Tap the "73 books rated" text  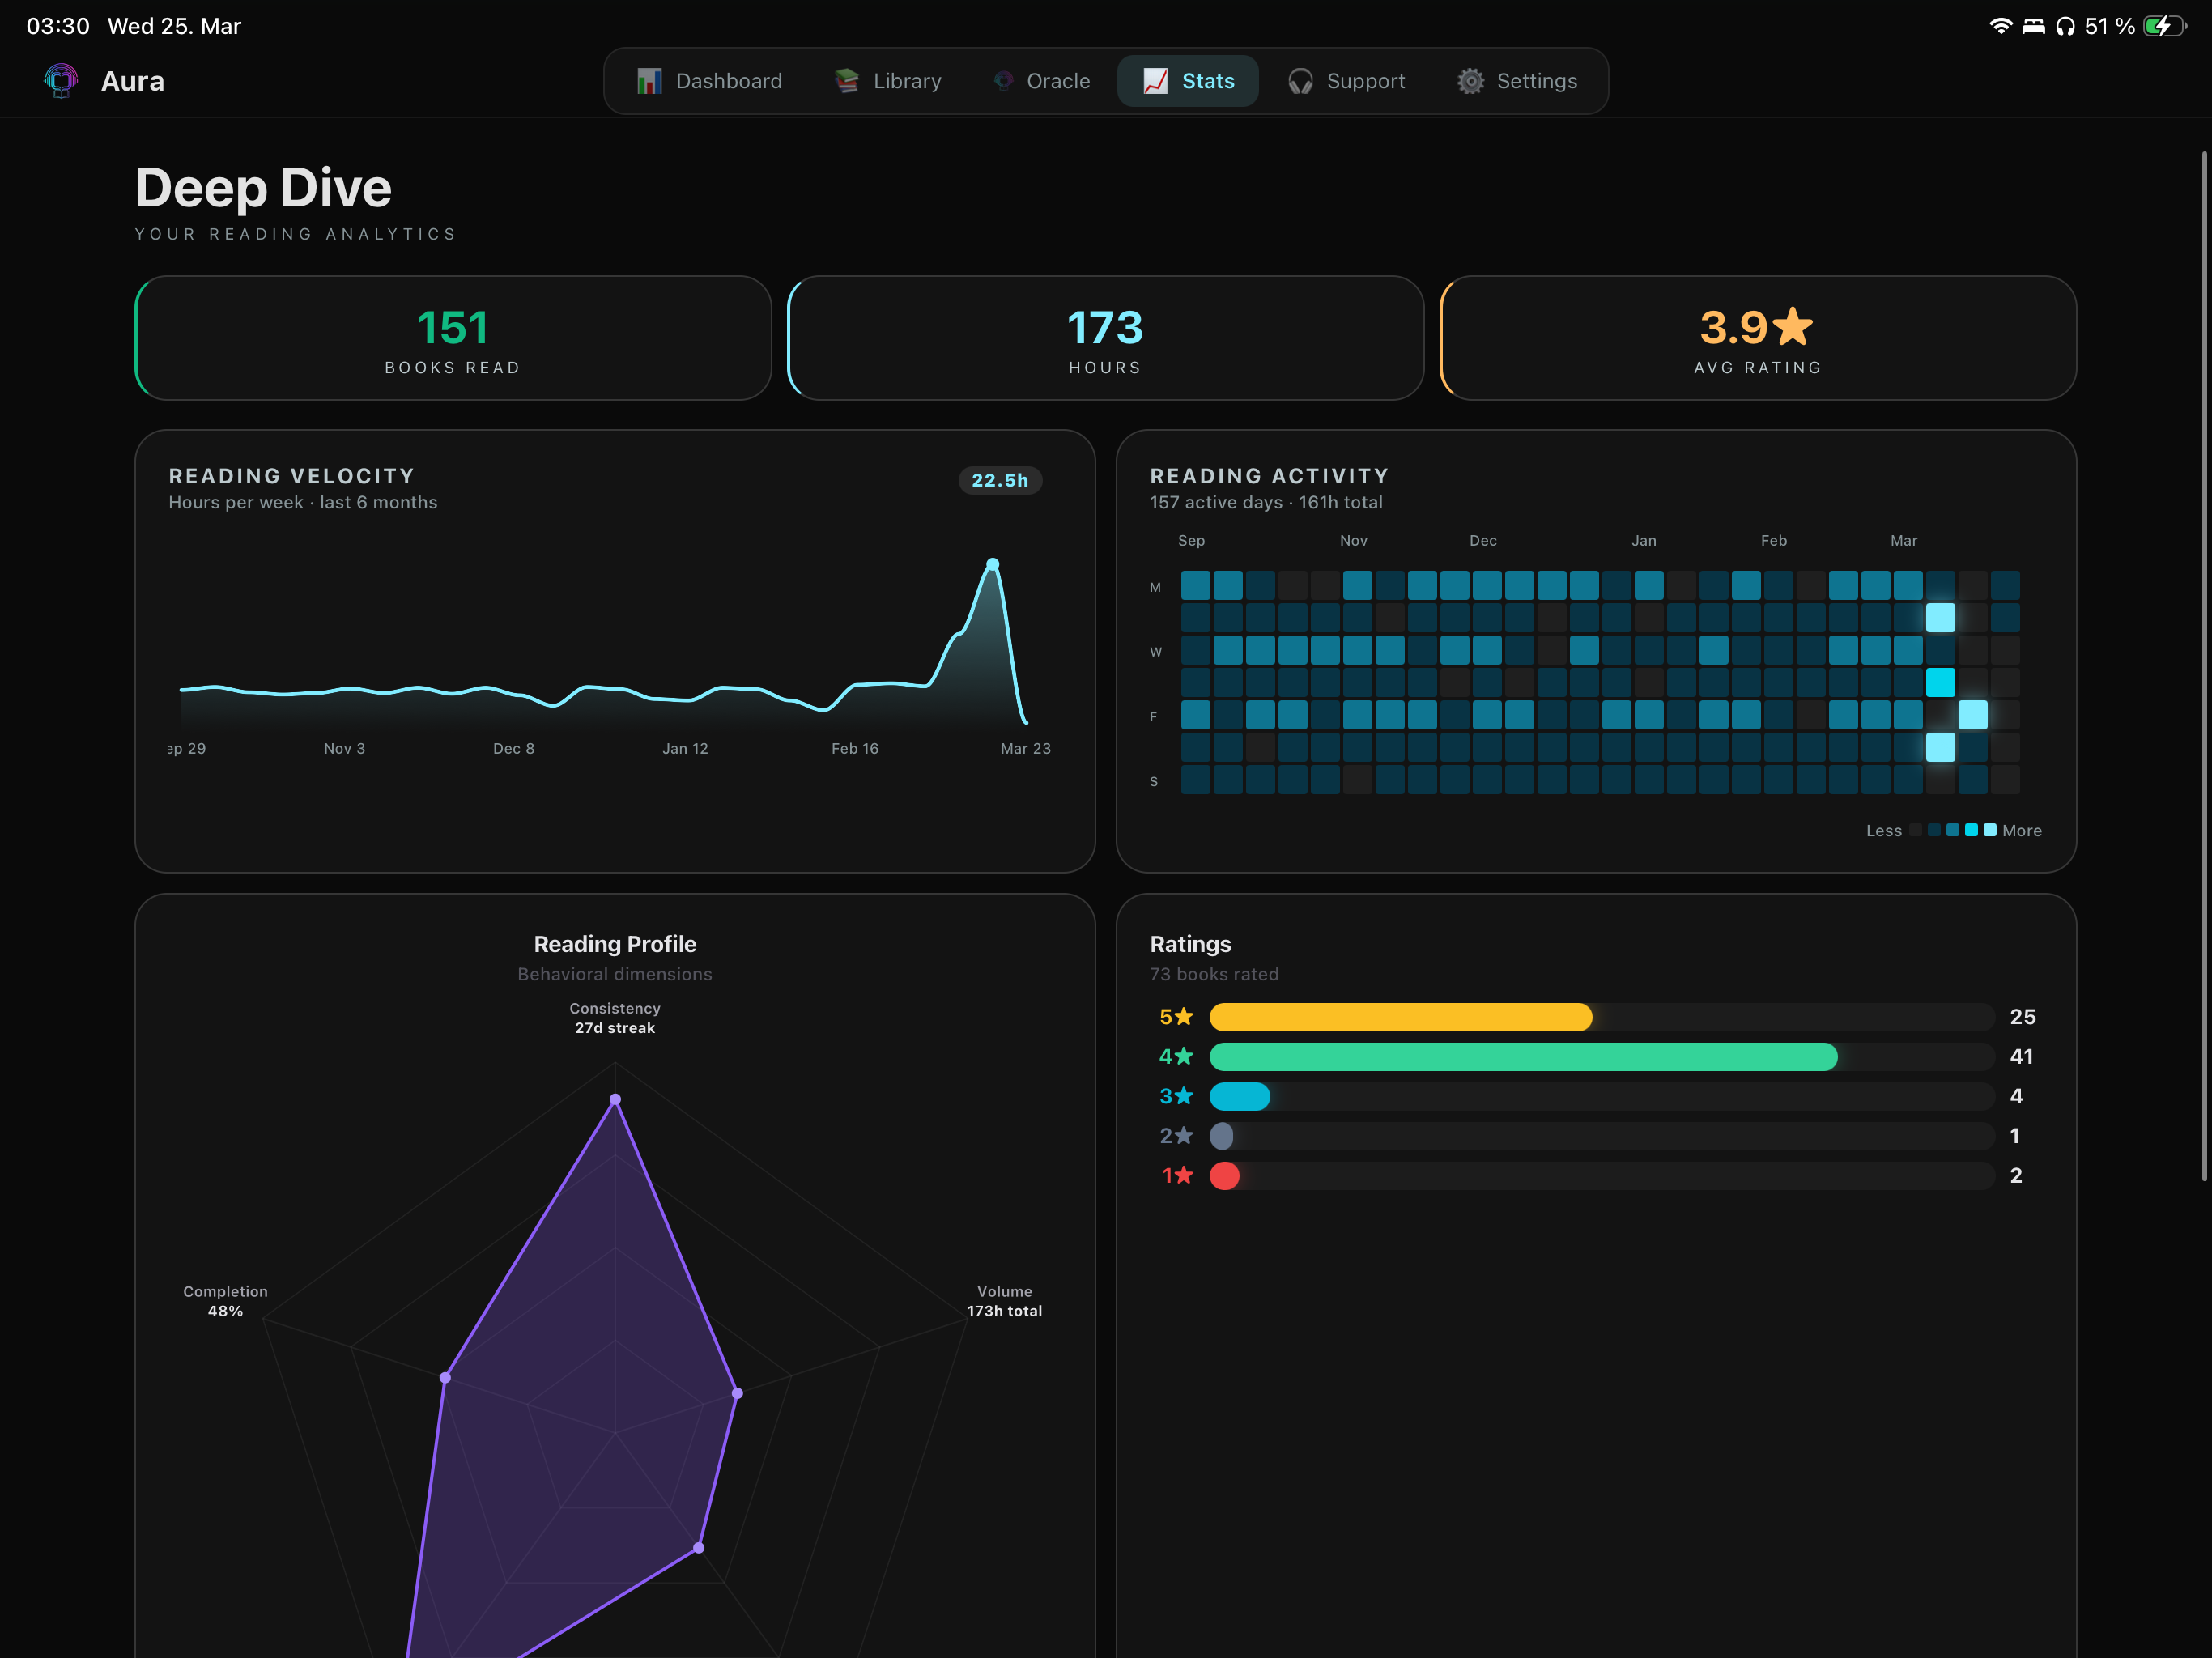point(1214,974)
